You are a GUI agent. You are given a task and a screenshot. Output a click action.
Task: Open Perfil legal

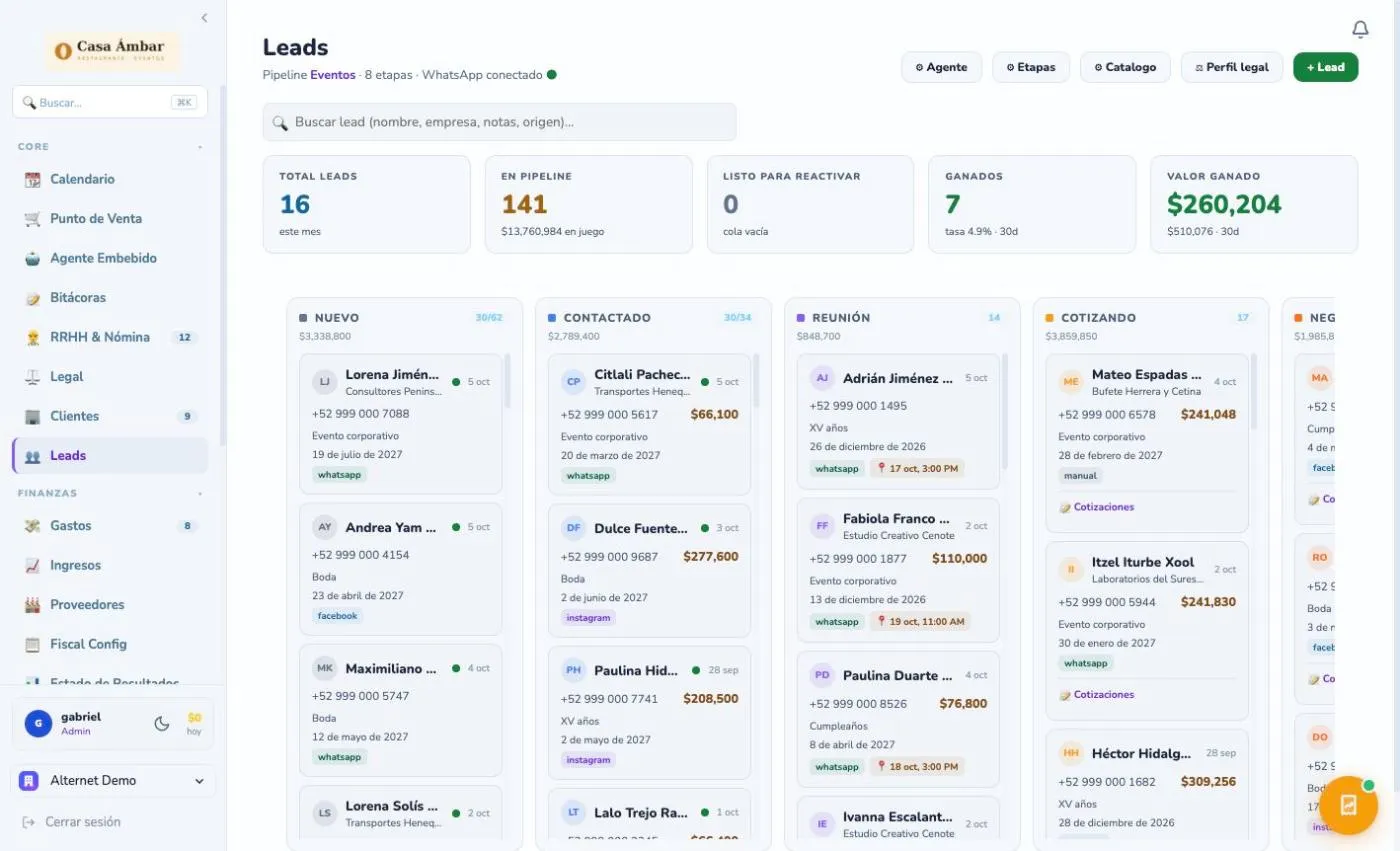pyautogui.click(x=1231, y=67)
